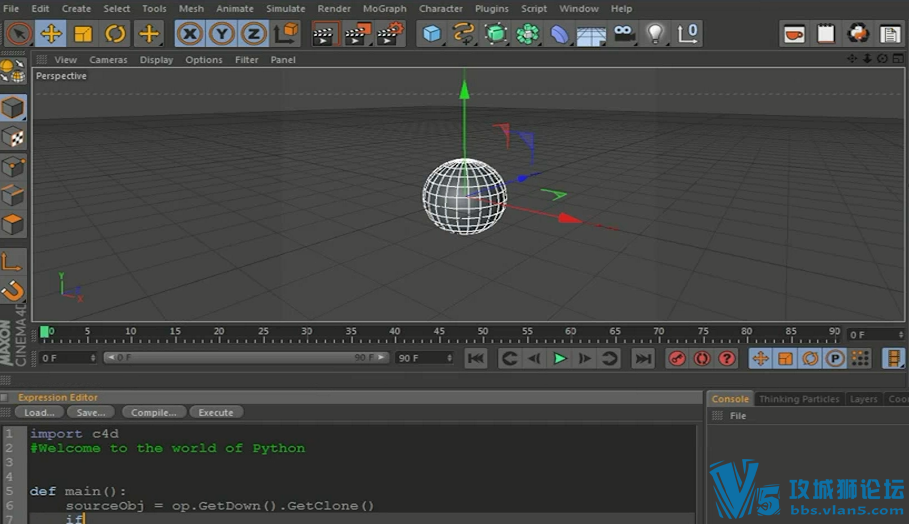This screenshot has height=524, width=909.
Task: Play the animation forward
Action: pos(559,359)
